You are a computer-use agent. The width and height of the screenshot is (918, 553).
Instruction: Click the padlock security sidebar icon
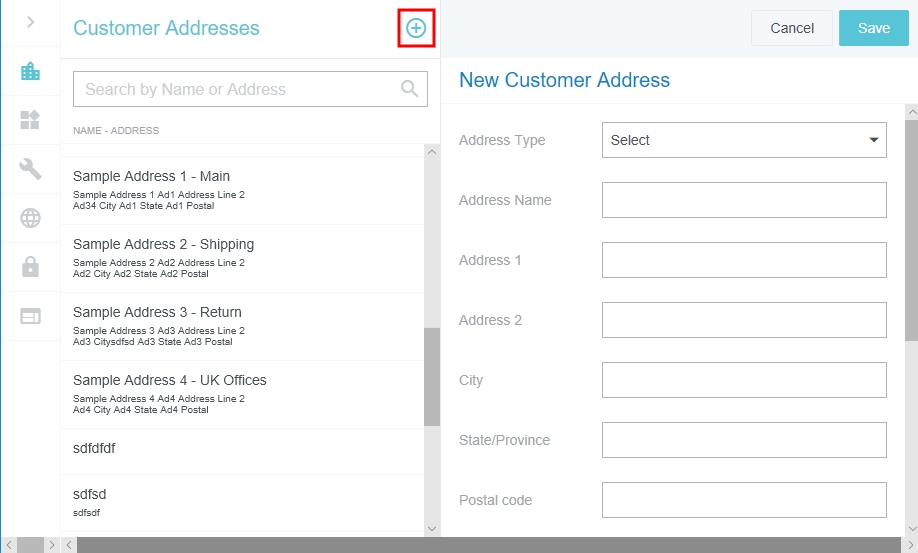30,267
